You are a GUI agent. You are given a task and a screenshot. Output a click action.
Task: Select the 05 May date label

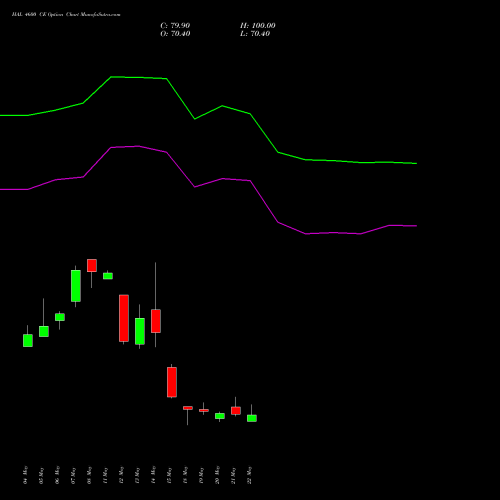coord(42,475)
